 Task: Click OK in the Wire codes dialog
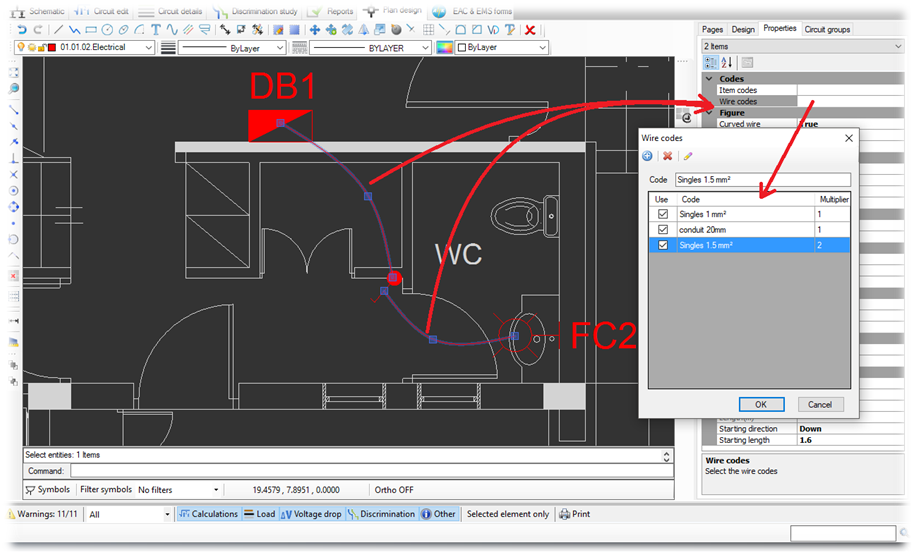(761, 405)
